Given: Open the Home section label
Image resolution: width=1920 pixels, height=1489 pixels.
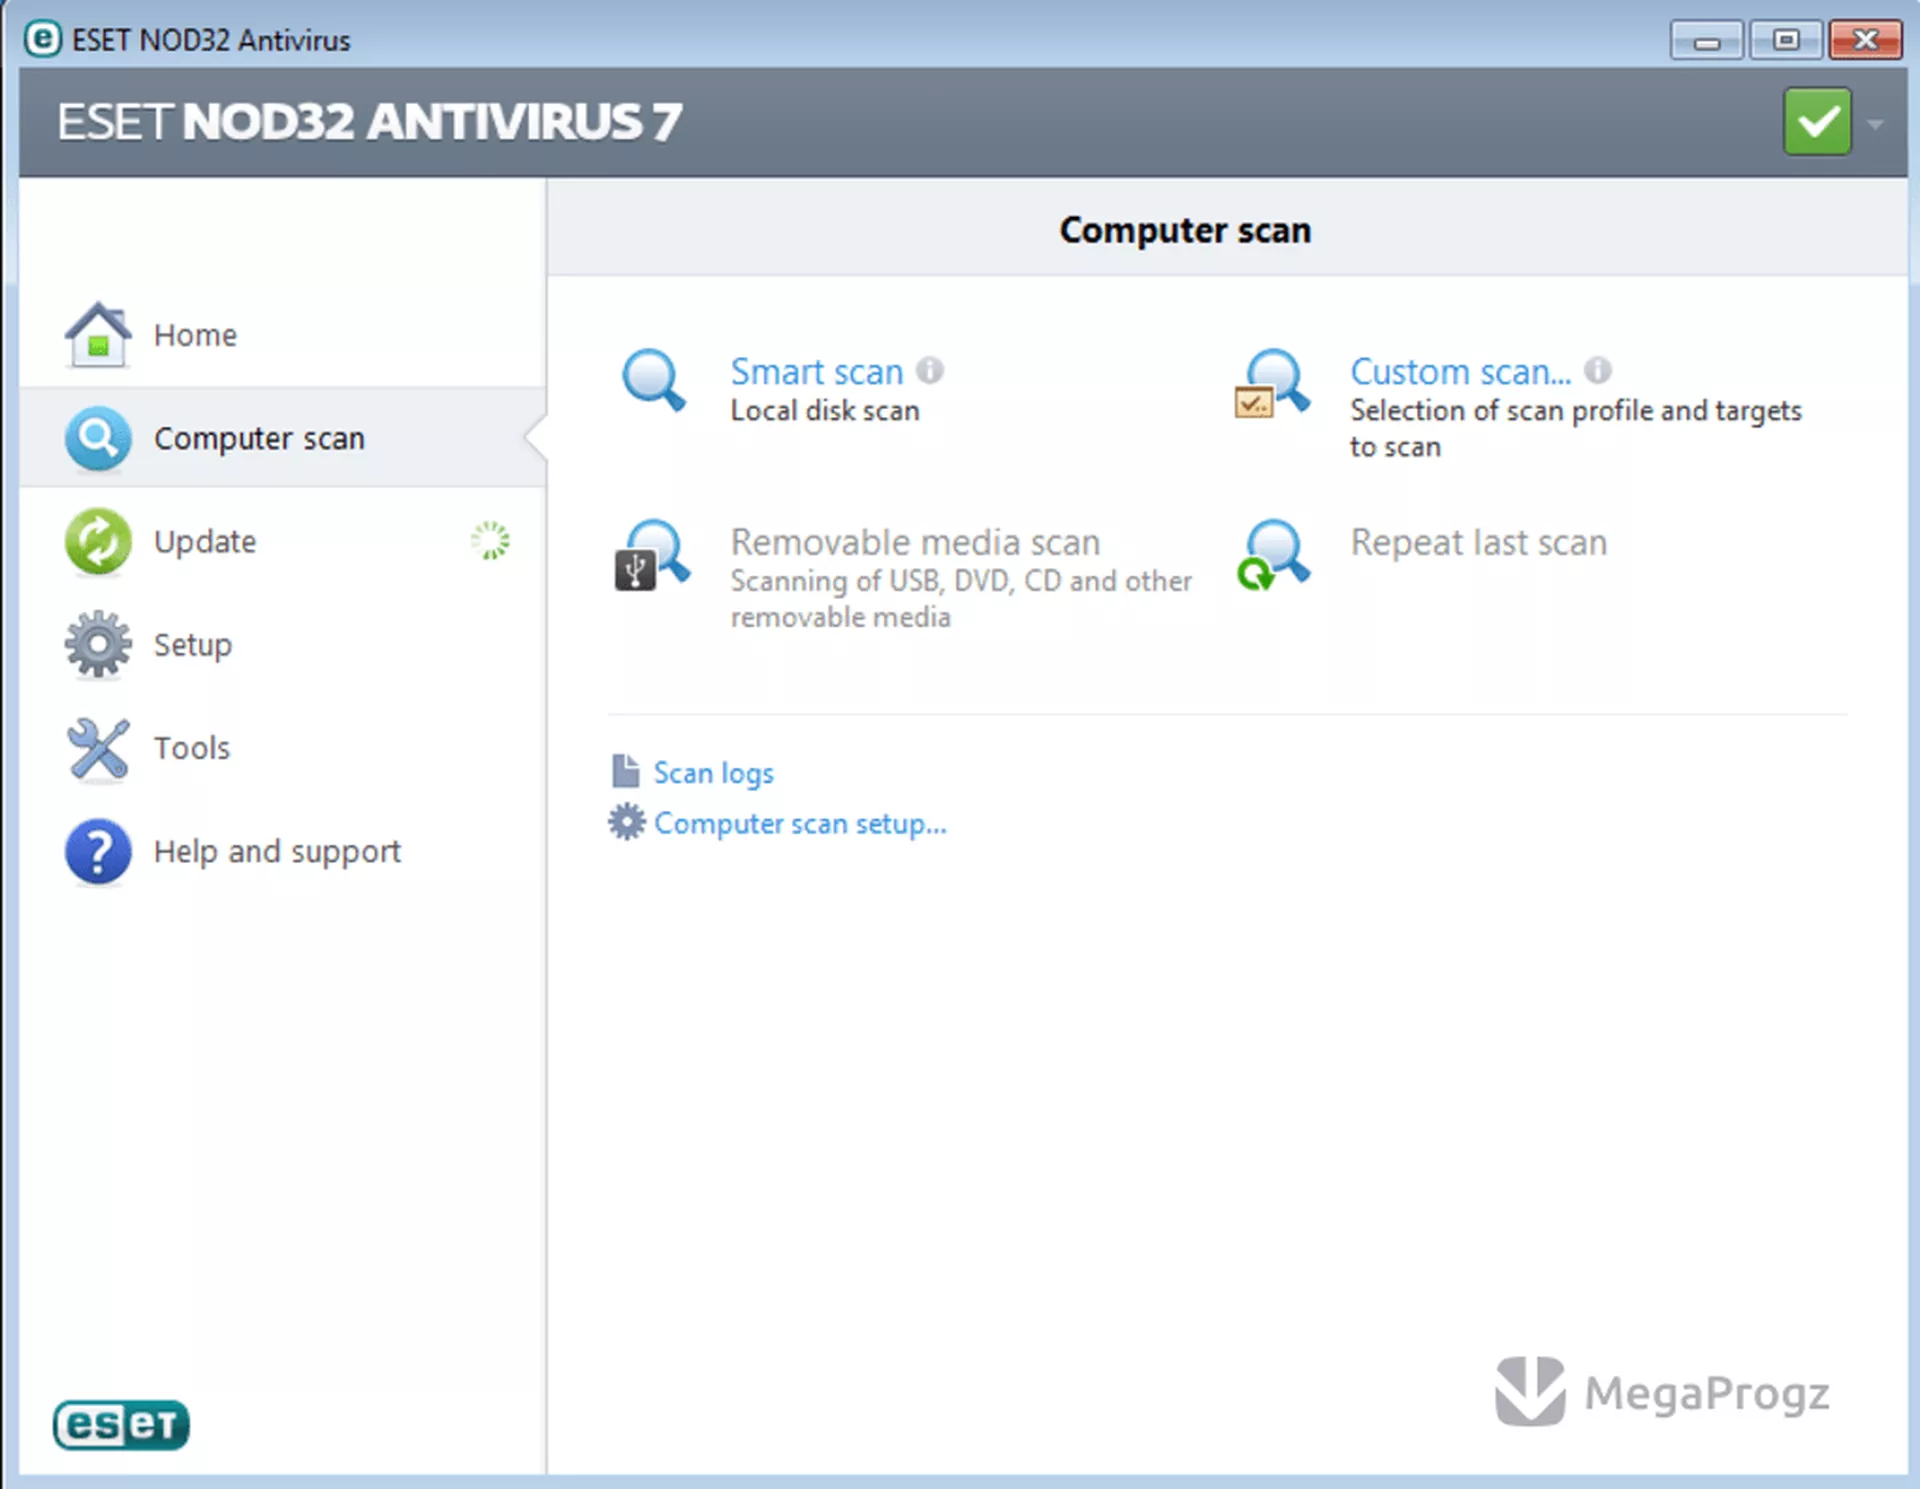Looking at the screenshot, I should [x=195, y=335].
